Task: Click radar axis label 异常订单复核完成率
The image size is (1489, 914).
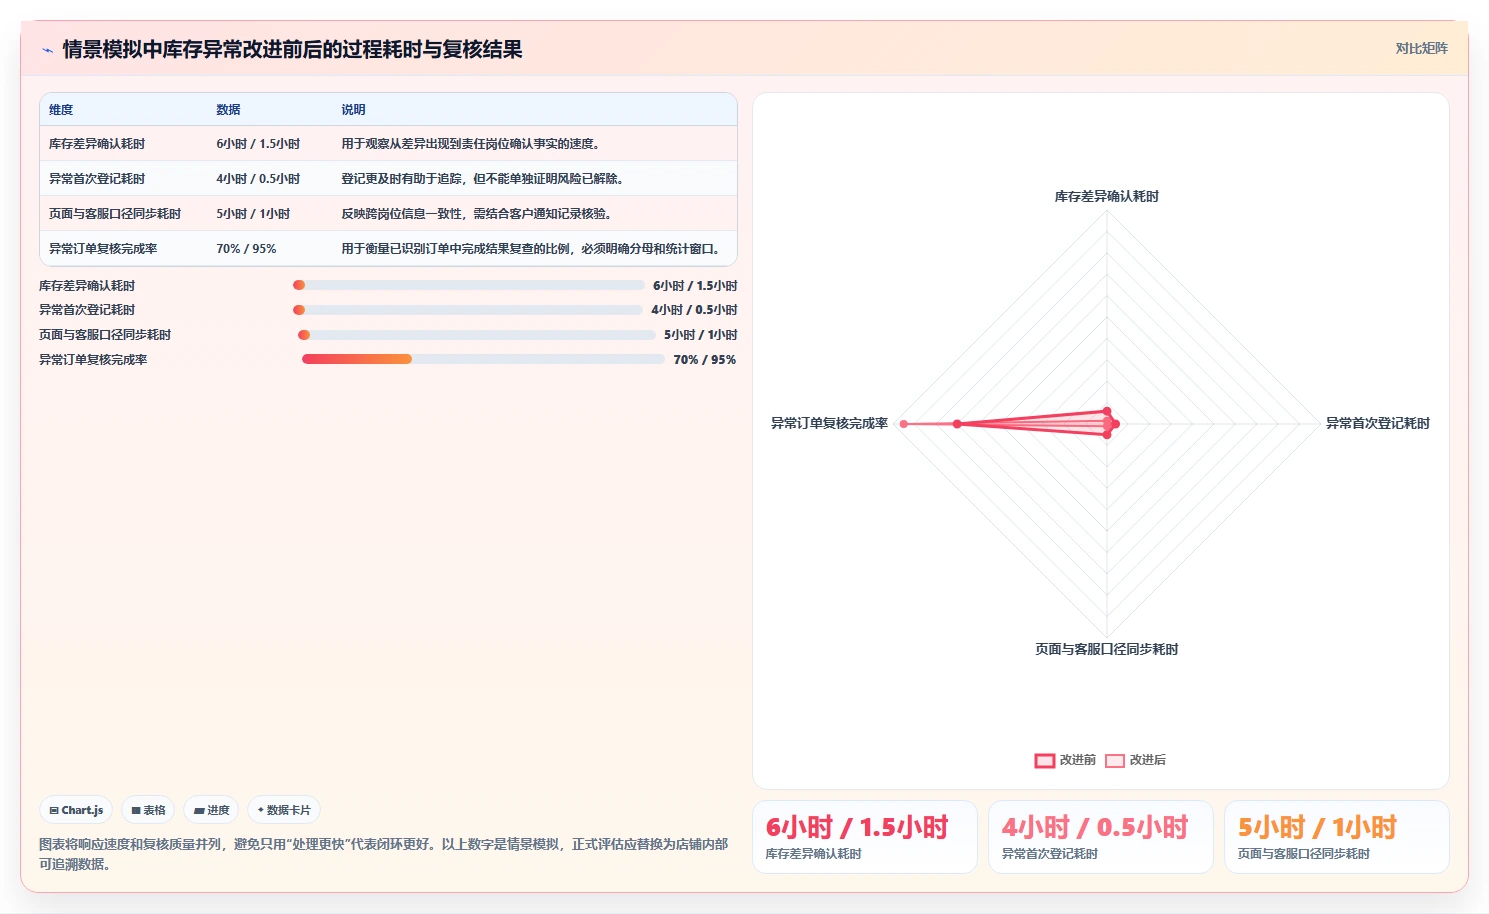Action: (829, 423)
